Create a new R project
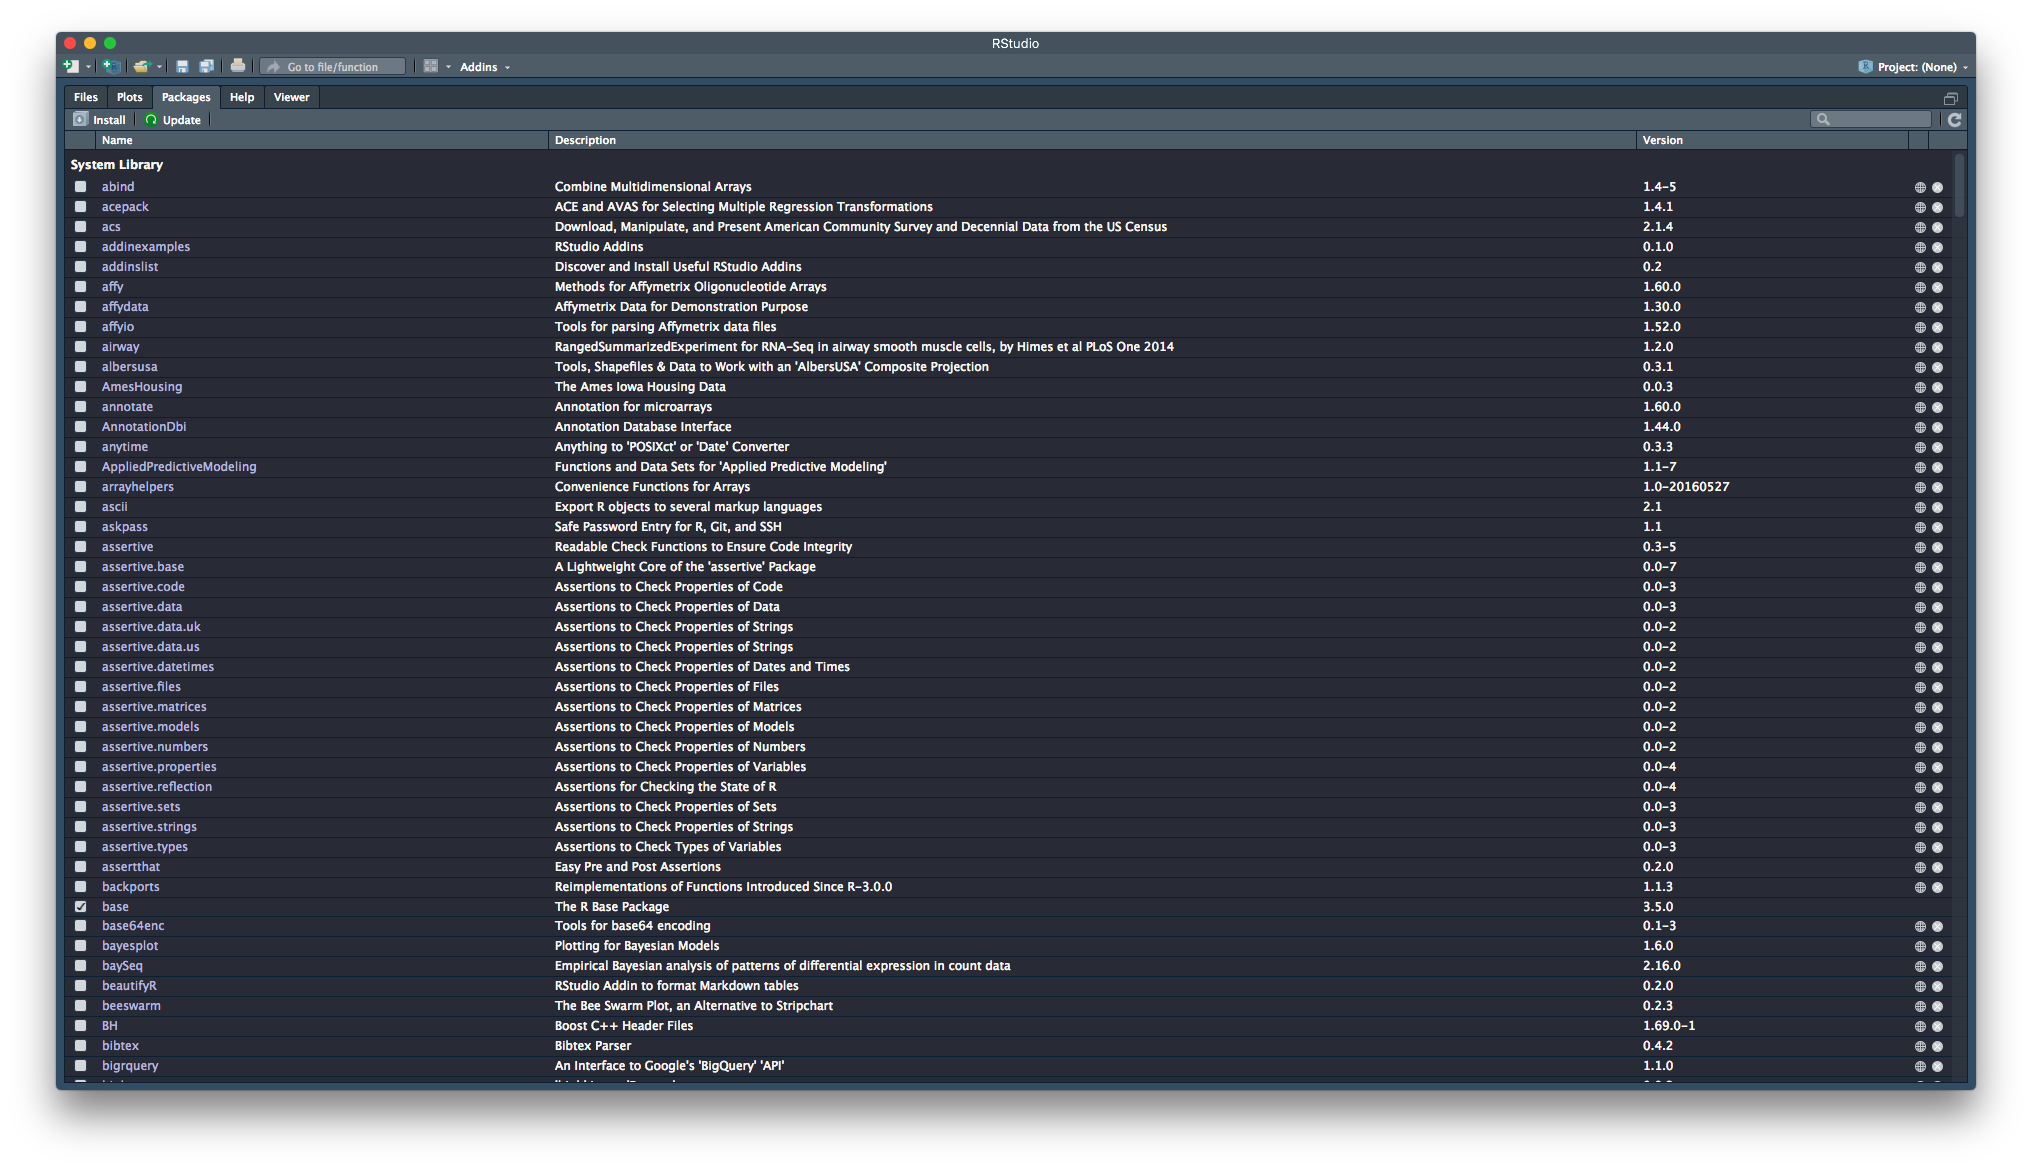 [112, 67]
